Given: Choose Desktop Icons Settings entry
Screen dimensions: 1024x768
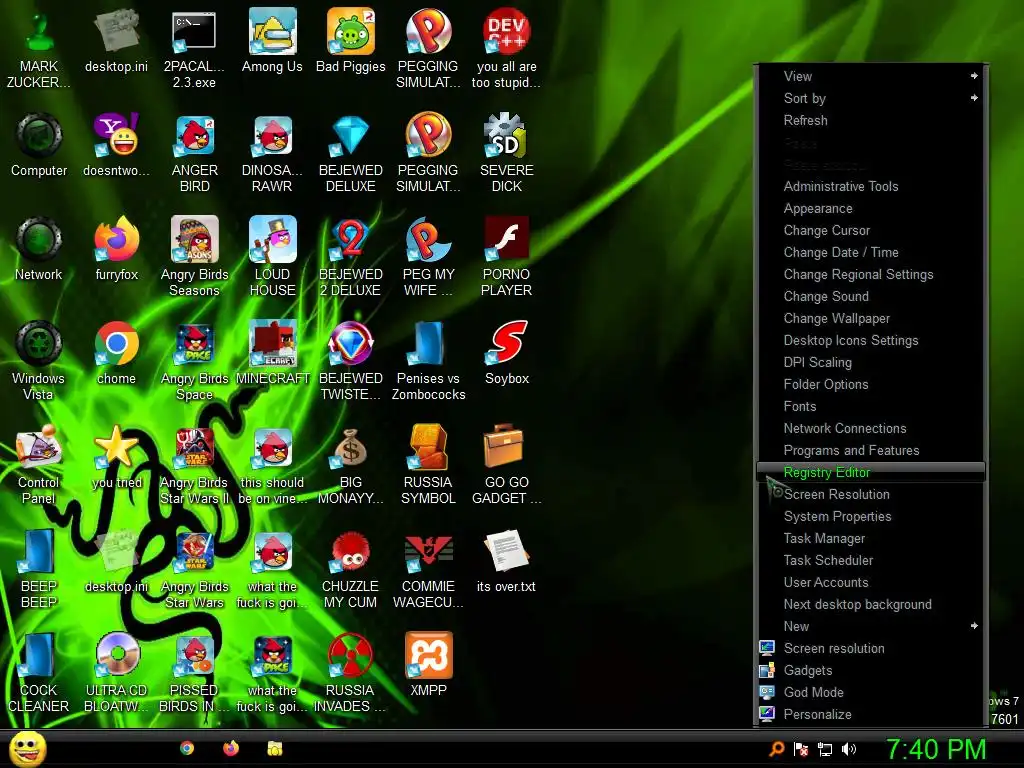Looking at the screenshot, I should pyautogui.click(x=871, y=341).
